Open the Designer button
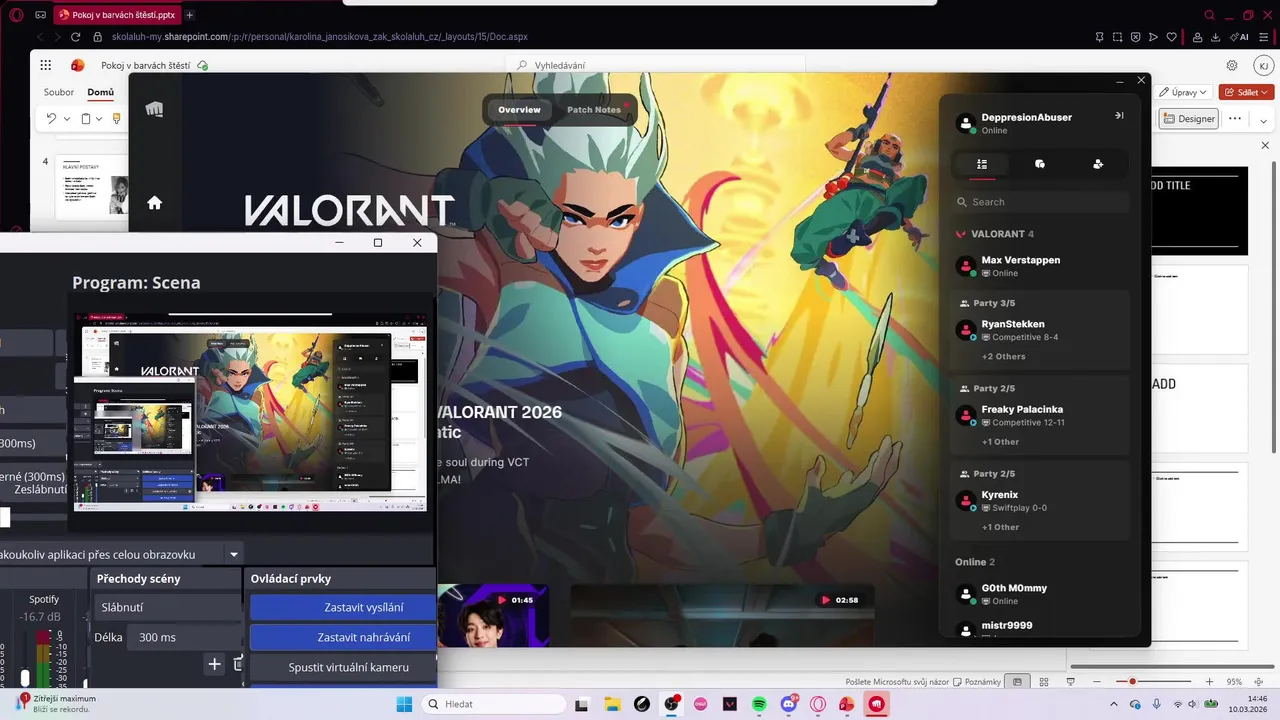The width and height of the screenshot is (1280, 720). point(1189,118)
